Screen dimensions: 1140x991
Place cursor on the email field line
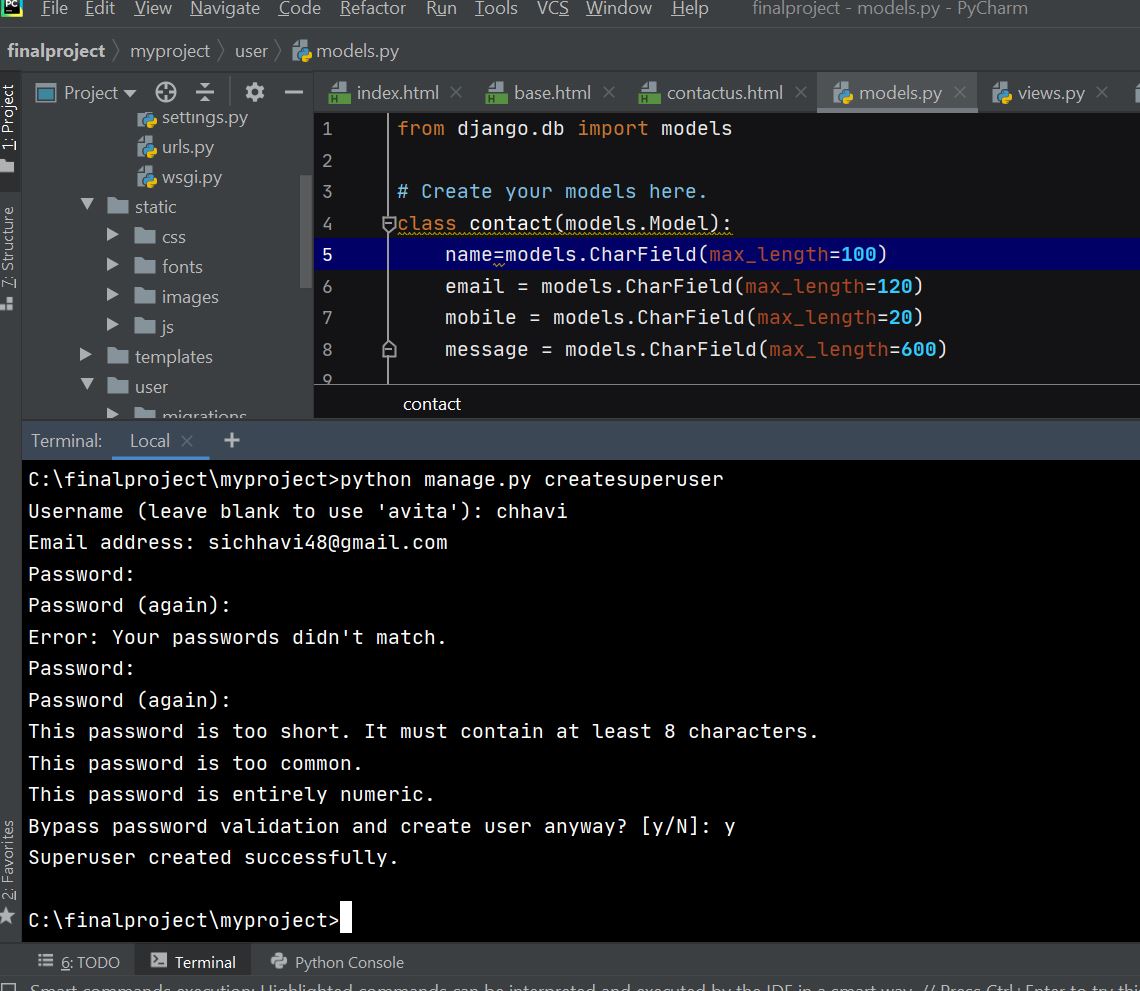tap(683, 286)
